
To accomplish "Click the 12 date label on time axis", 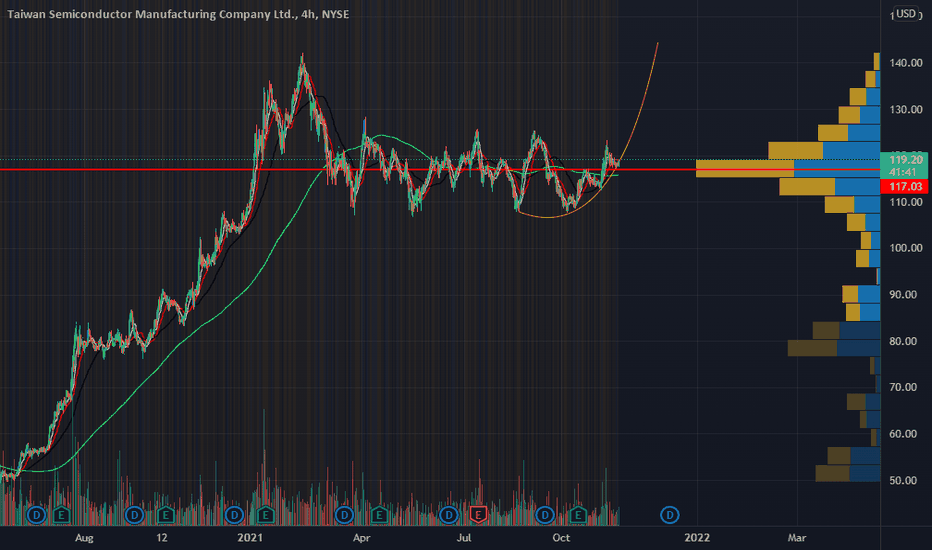I will point(162,538).
